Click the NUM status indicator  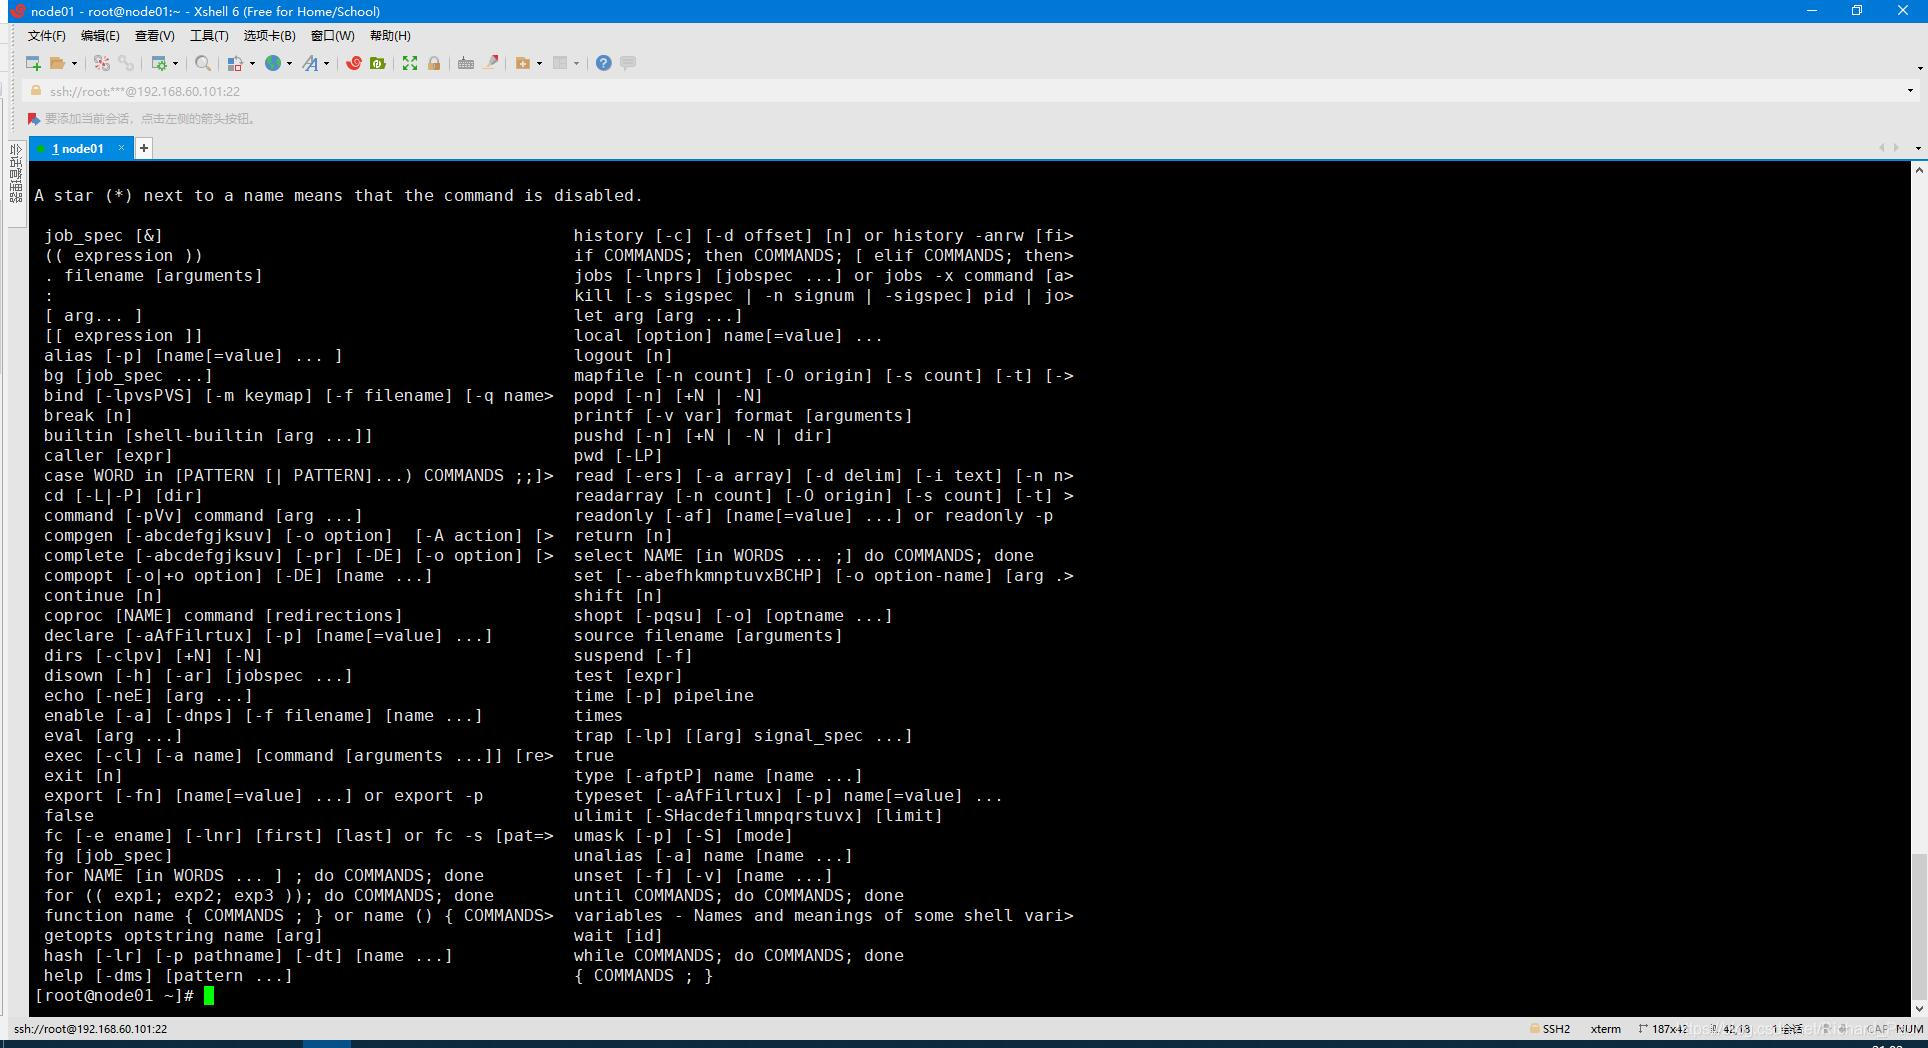(1909, 1029)
